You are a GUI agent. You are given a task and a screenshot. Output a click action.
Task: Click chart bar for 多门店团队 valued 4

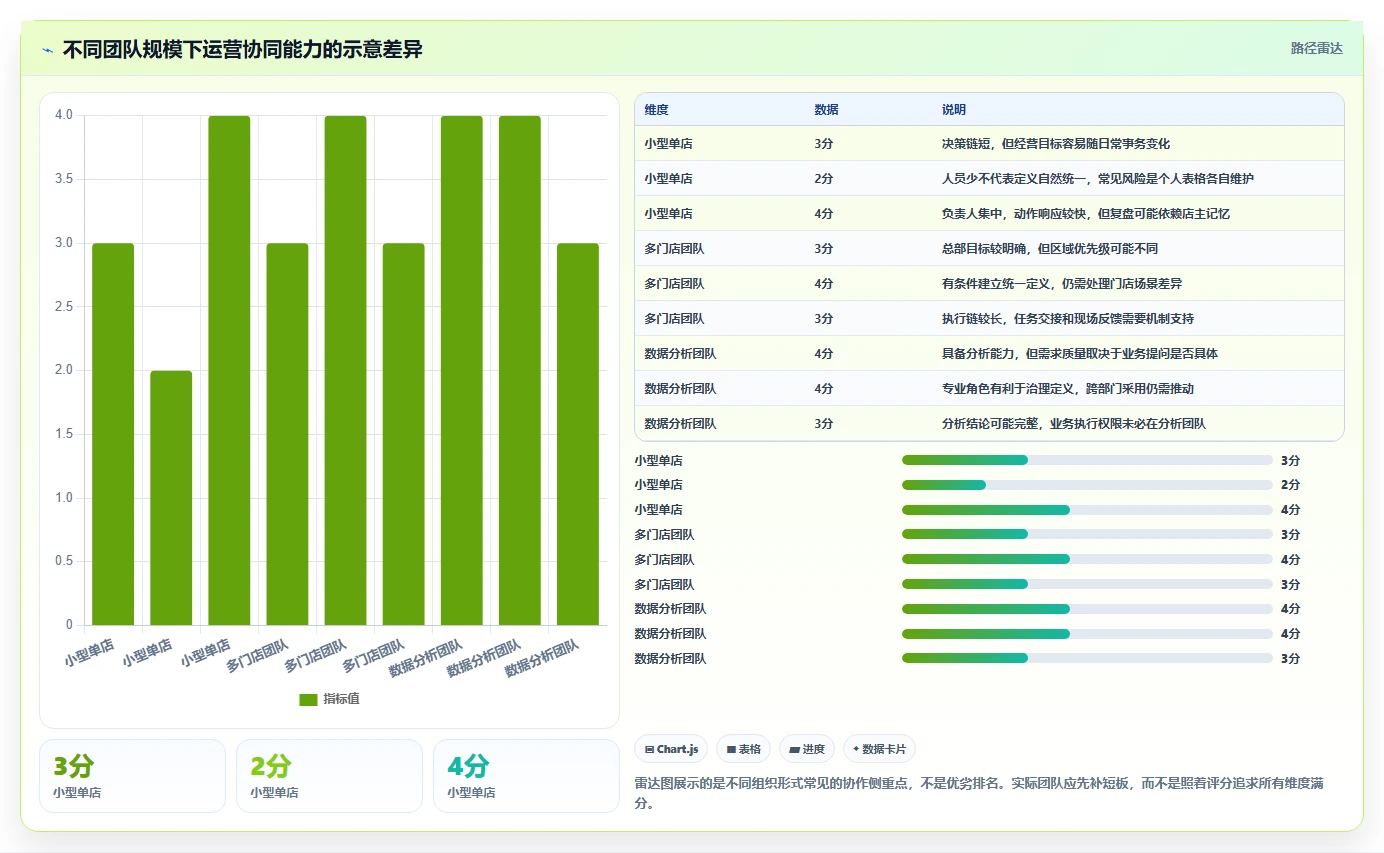coord(345,371)
